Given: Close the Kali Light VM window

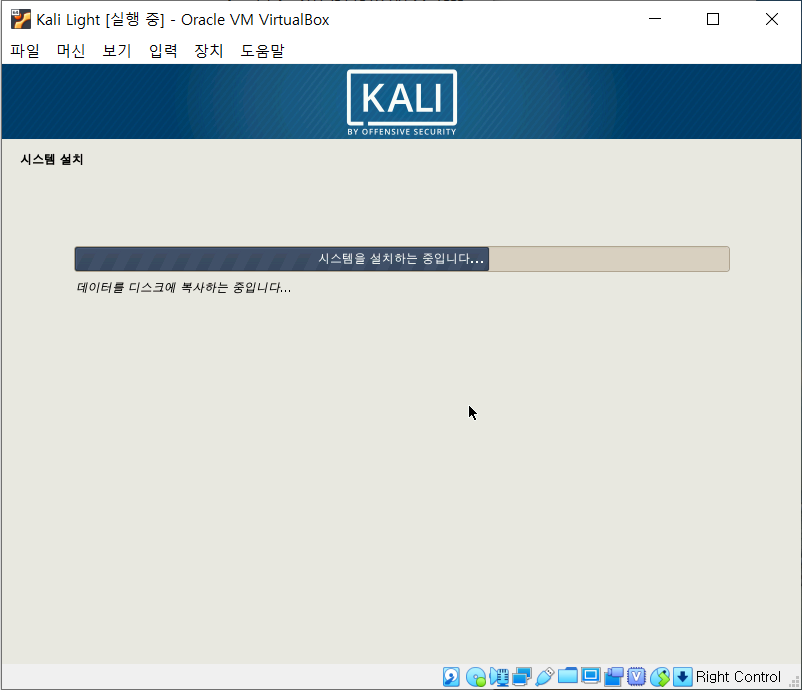Looking at the screenshot, I should point(771,19).
